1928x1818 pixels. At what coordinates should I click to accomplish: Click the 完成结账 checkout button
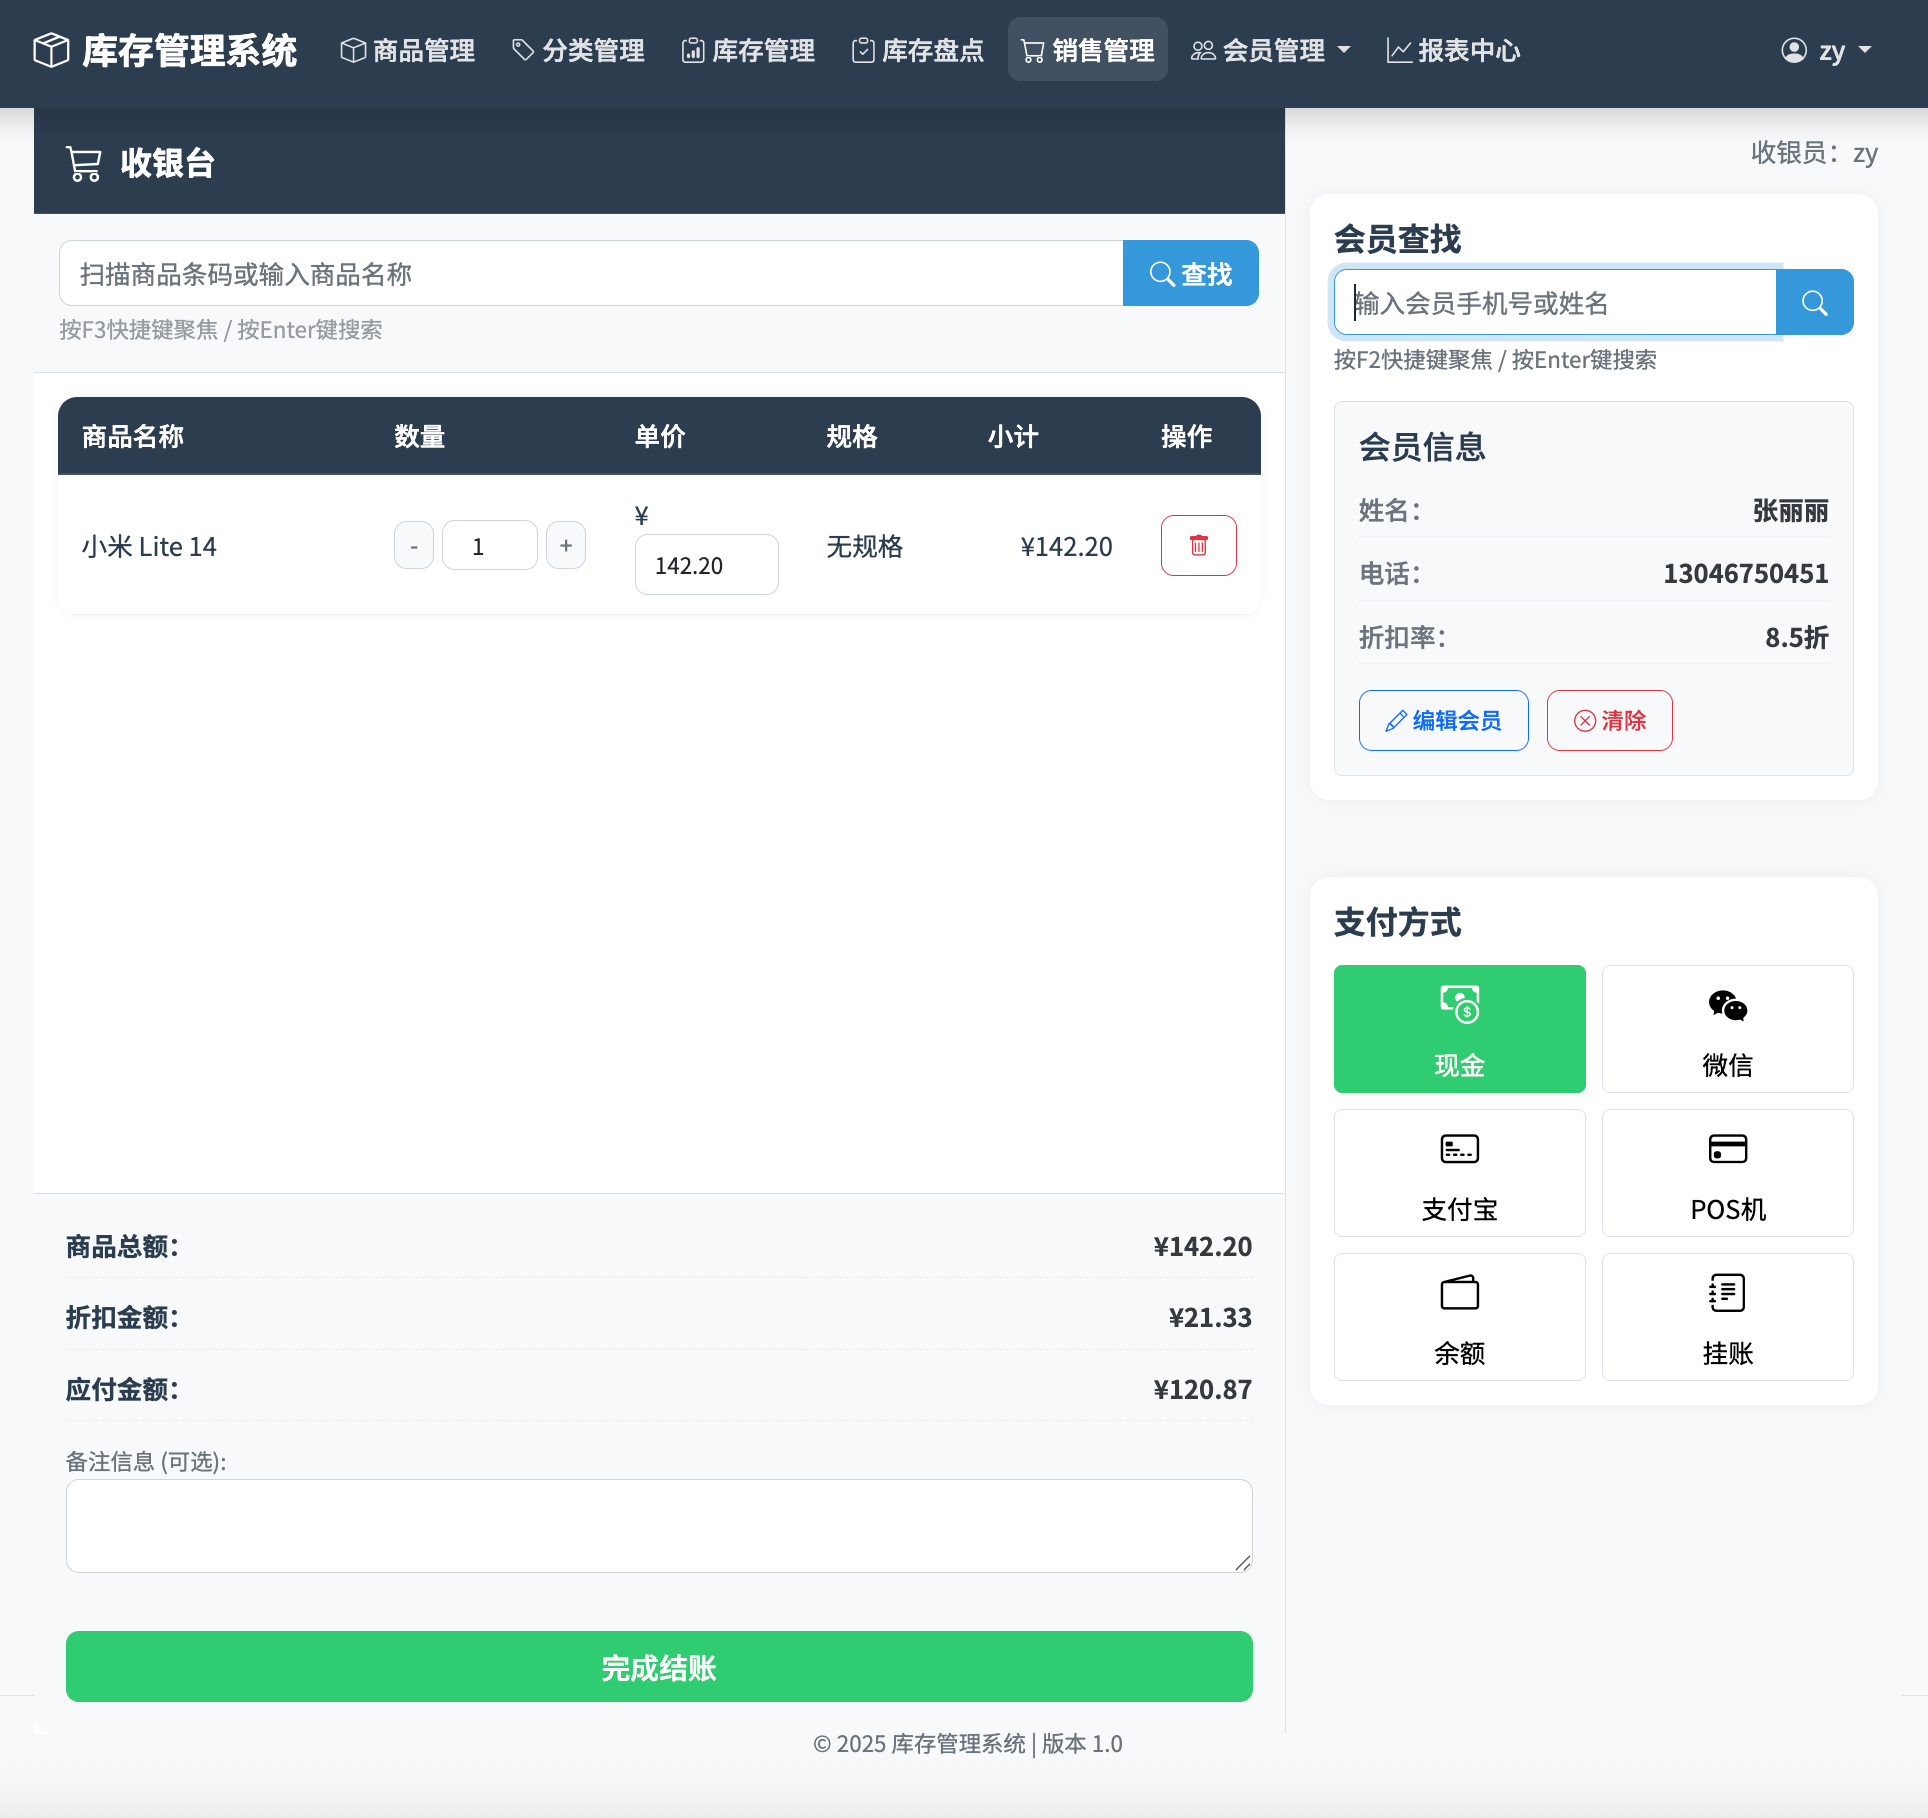(x=659, y=1666)
